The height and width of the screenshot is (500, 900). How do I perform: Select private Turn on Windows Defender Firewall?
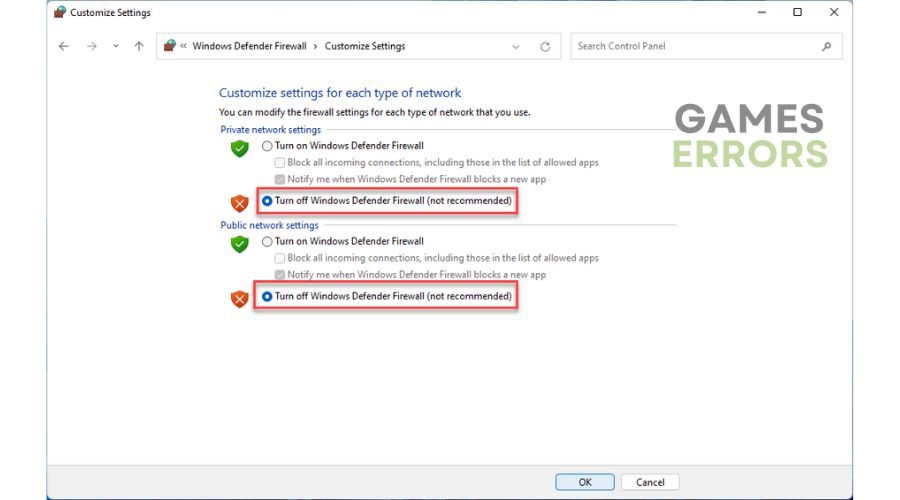pyautogui.click(x=343, y=146)
